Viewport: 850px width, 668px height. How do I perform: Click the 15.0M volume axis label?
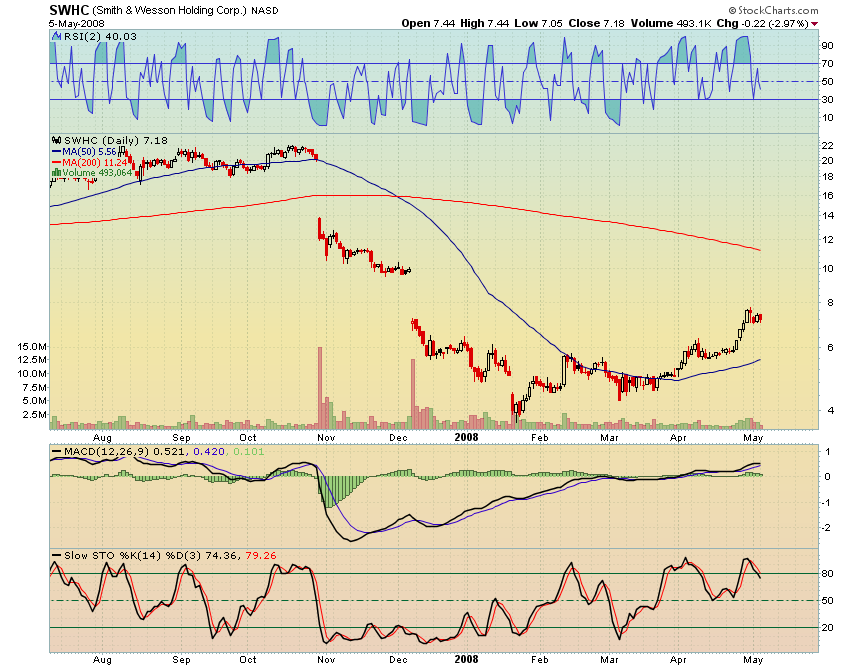coord(32,346)
